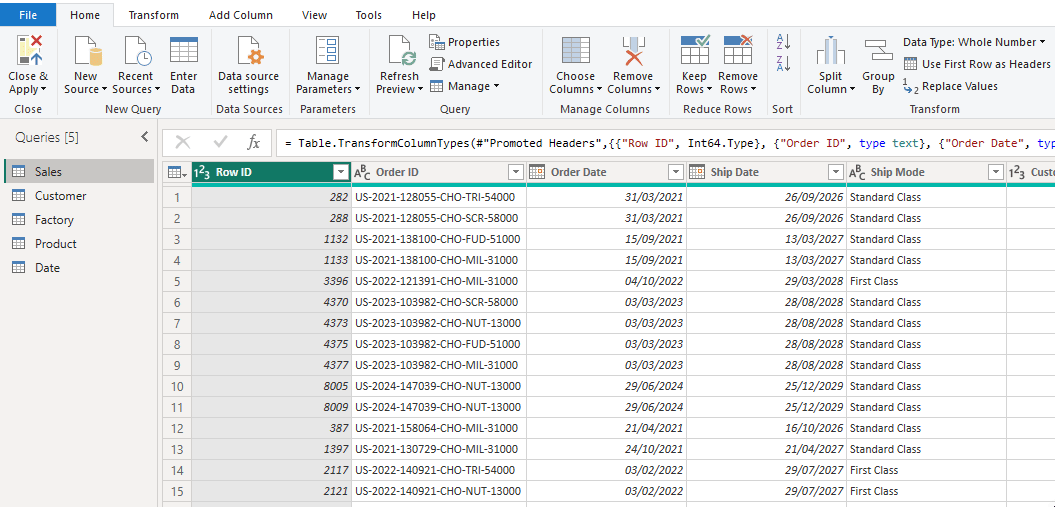
Task: Open query Properties
Action: click(x=465, y=42)
